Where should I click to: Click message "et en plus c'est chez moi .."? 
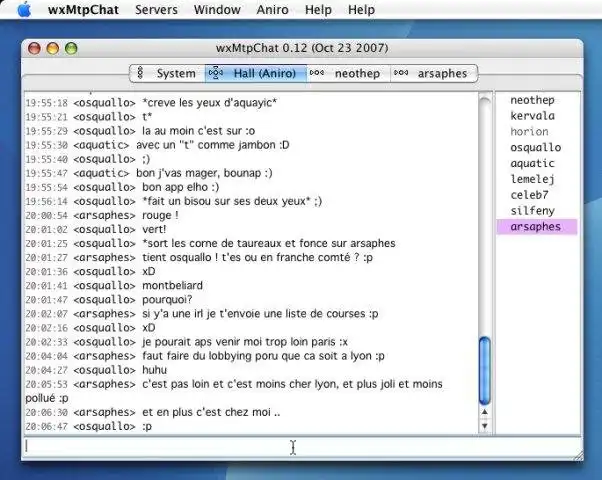pyautogui.click(x=211, y=412)
